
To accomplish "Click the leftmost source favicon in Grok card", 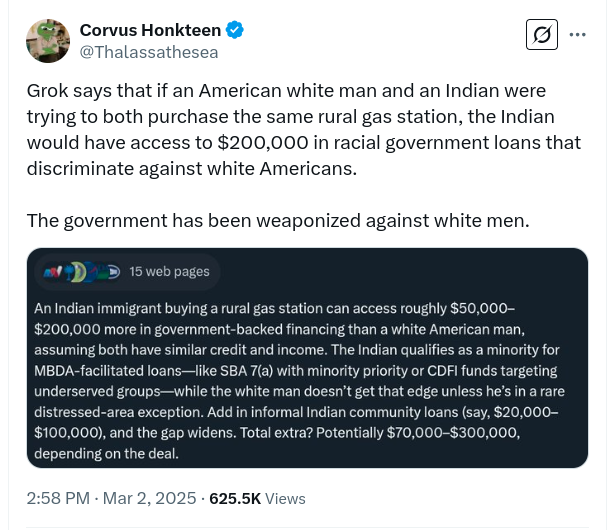I will point(50,271).
